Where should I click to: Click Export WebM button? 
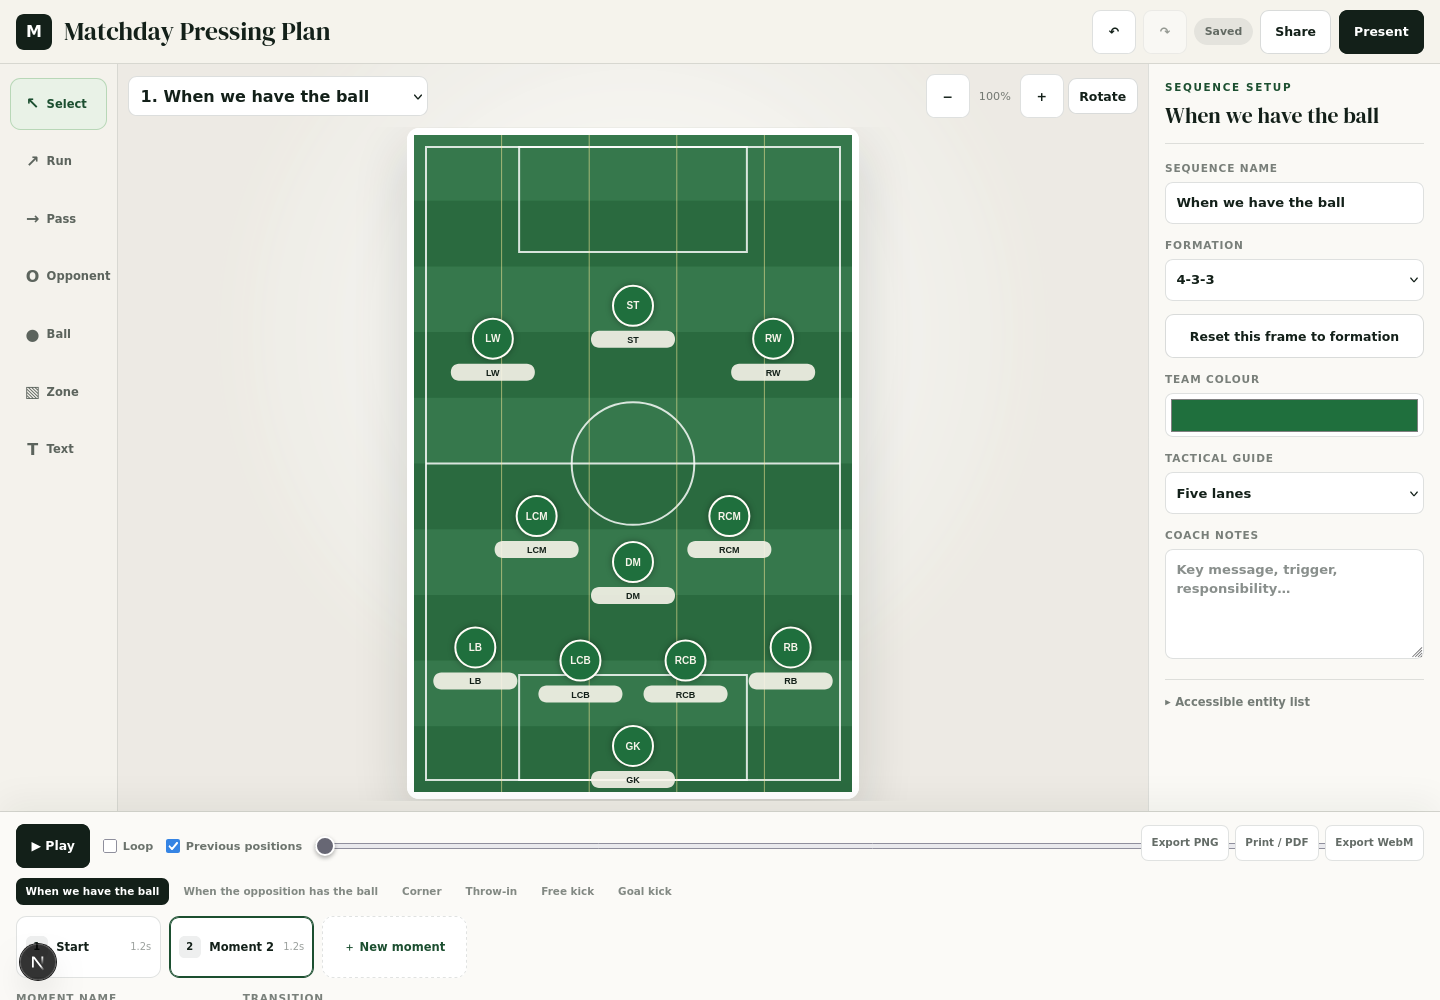[1374, 843]
